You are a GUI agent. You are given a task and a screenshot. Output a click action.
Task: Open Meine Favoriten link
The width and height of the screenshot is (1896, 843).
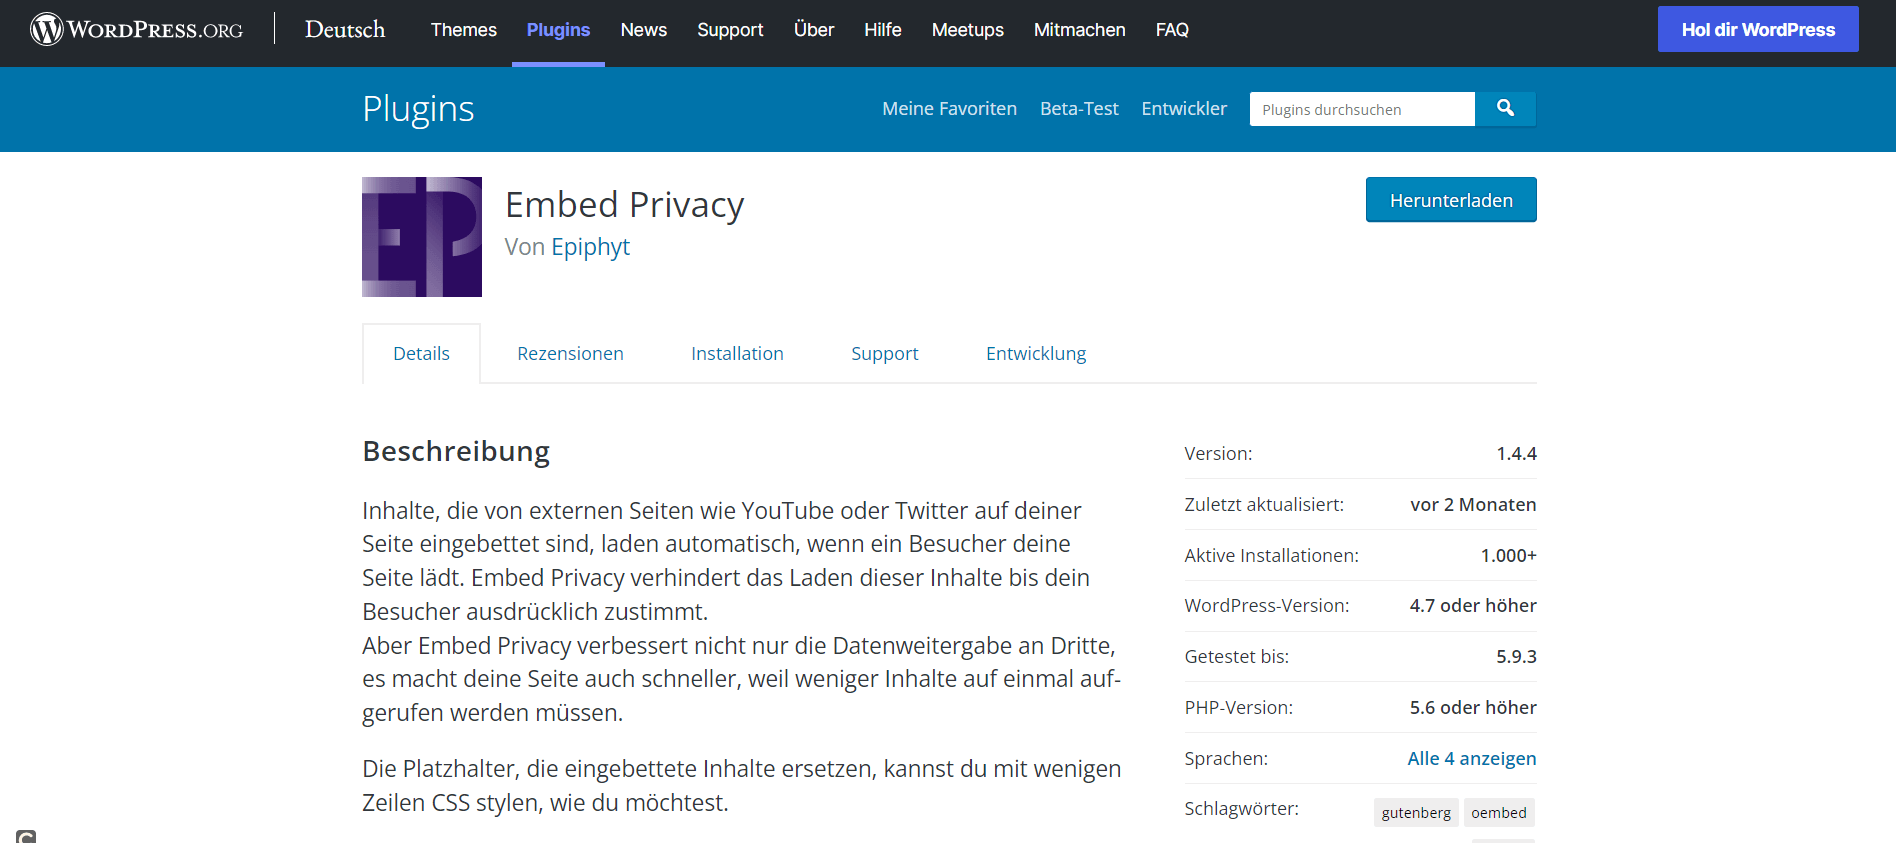949,109
